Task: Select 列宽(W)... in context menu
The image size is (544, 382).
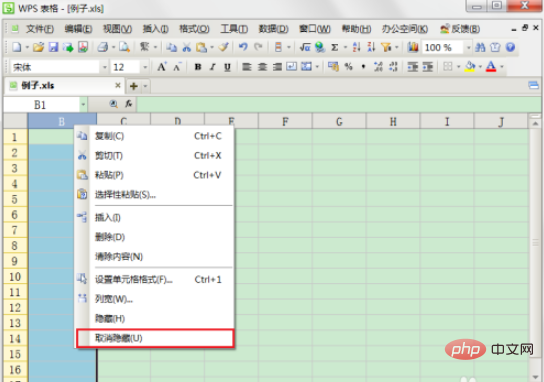Action: [x=155, y=299]
